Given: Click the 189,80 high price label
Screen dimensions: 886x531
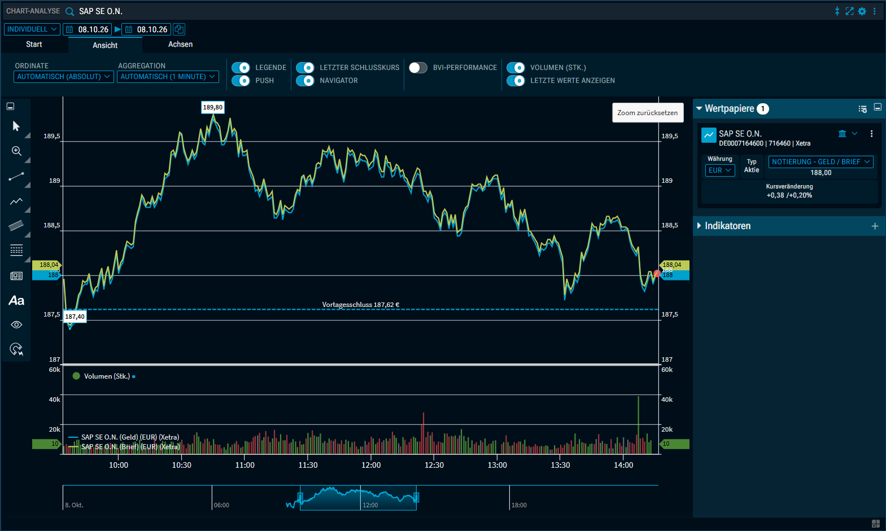Looking at the screenshot, I should point(212,107).
